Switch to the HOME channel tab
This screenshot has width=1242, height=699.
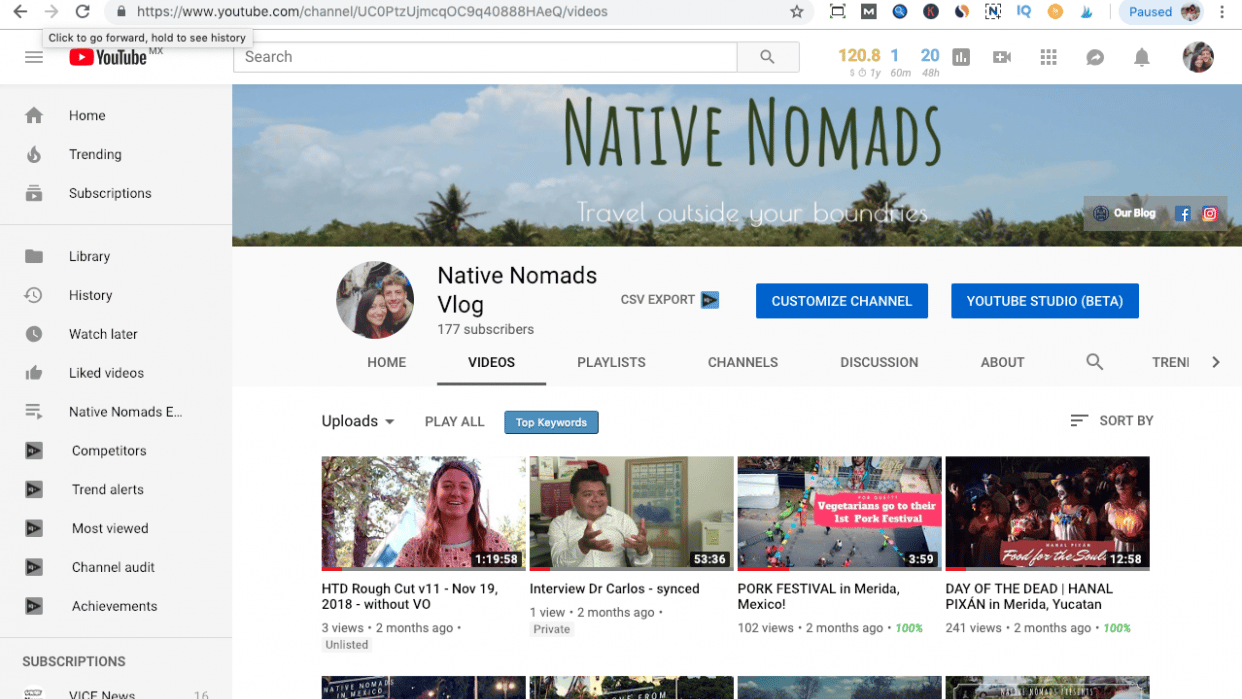pos(386,362)
